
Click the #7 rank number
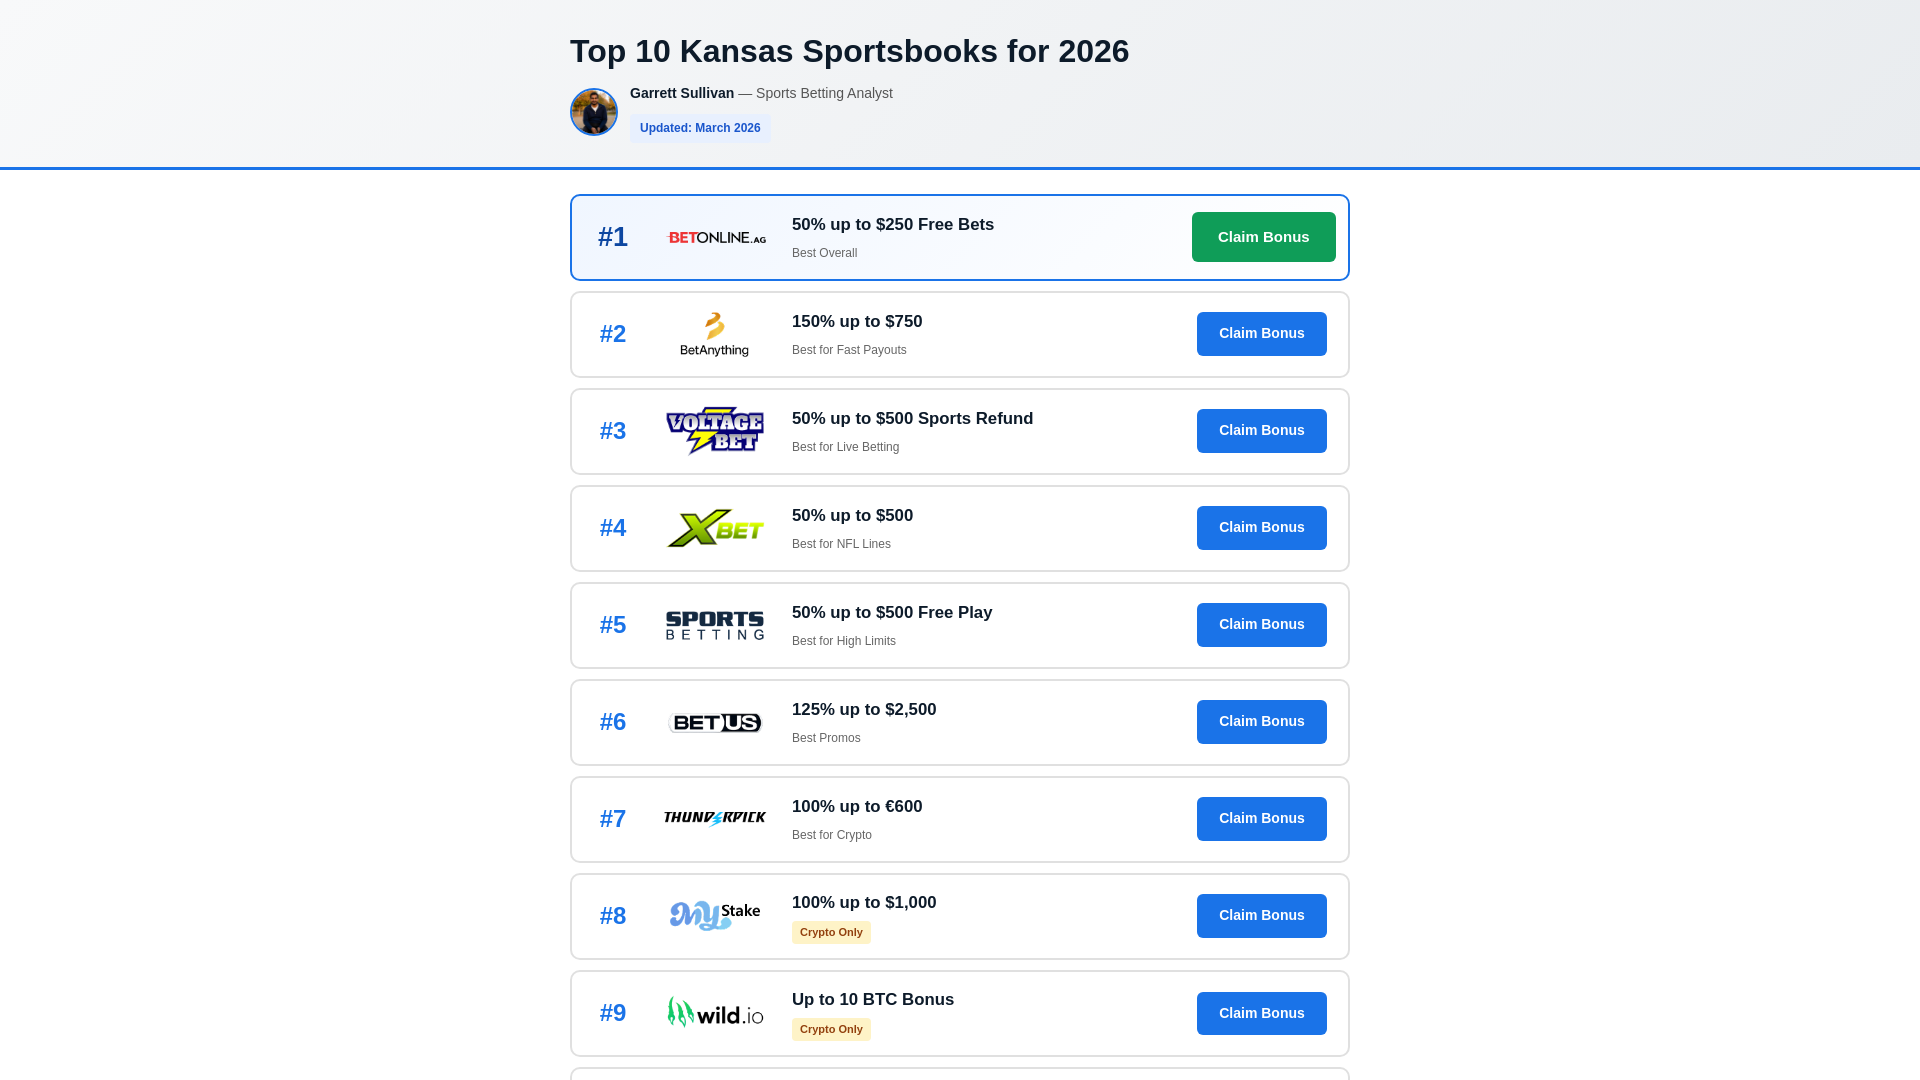(613, 819)
